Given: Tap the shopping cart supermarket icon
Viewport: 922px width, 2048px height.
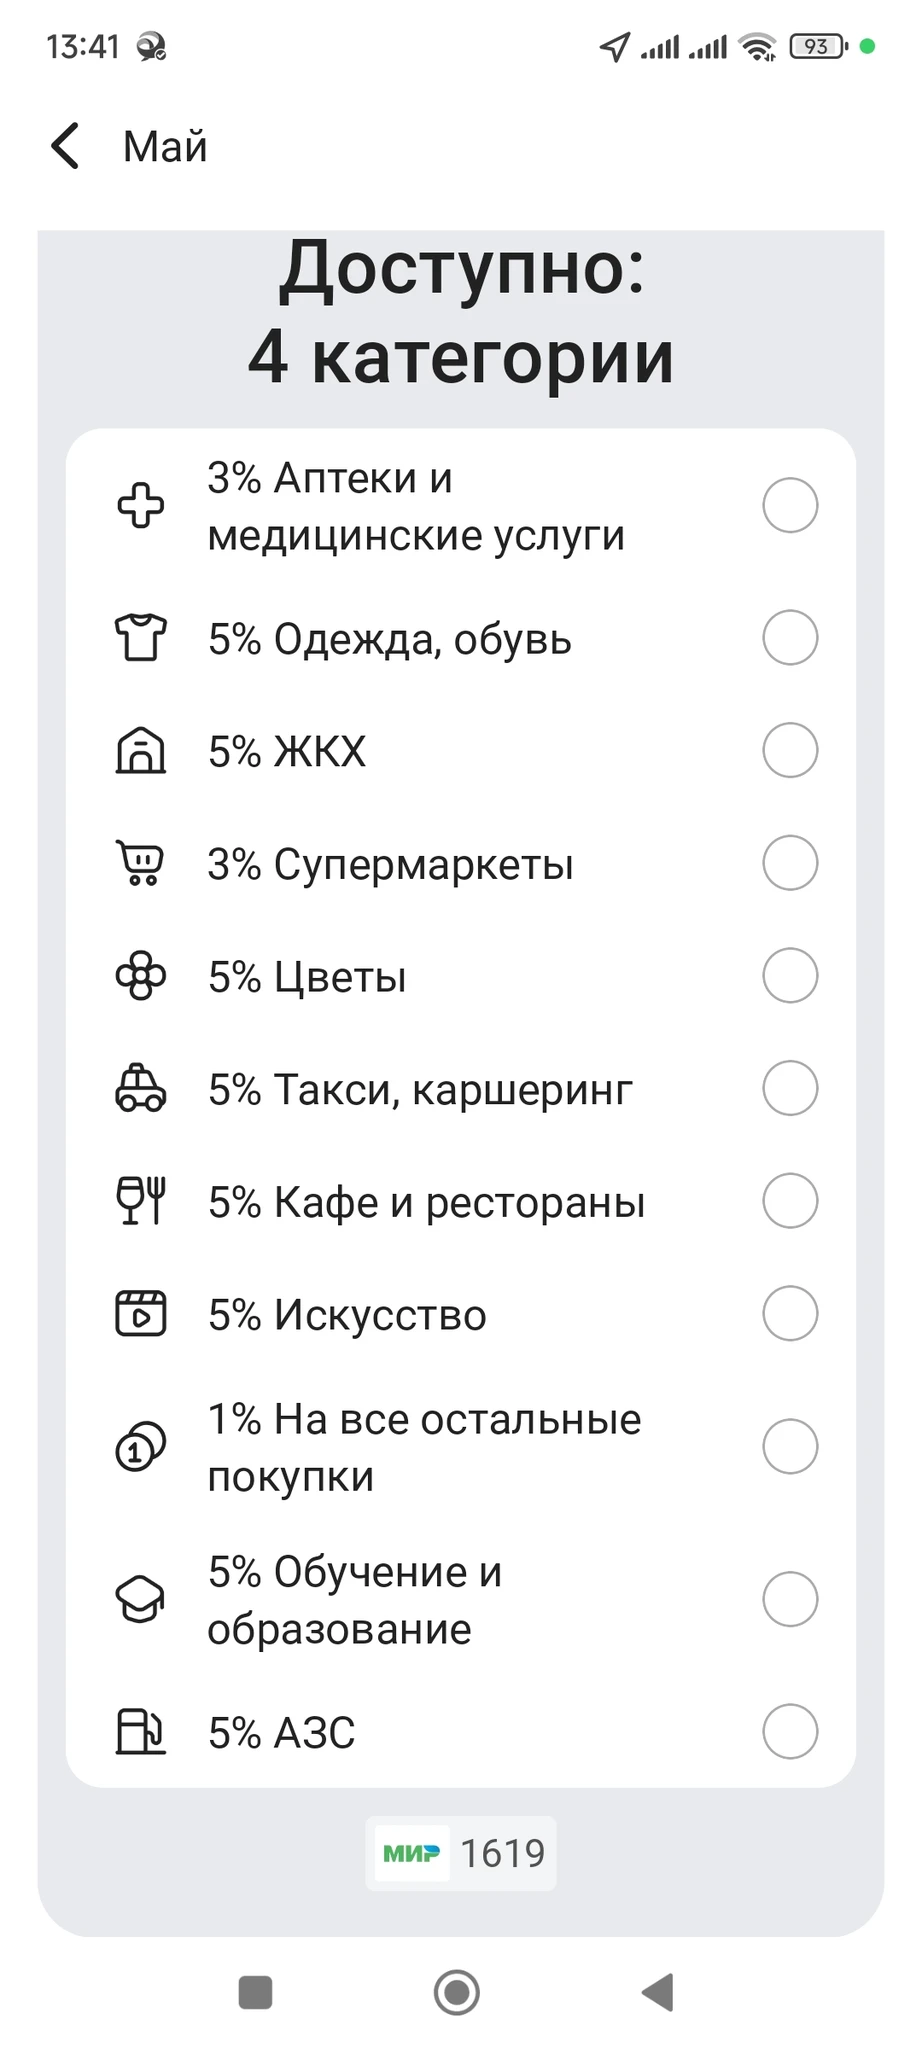Looking at the screenshot, I should [x=141, y=863].
